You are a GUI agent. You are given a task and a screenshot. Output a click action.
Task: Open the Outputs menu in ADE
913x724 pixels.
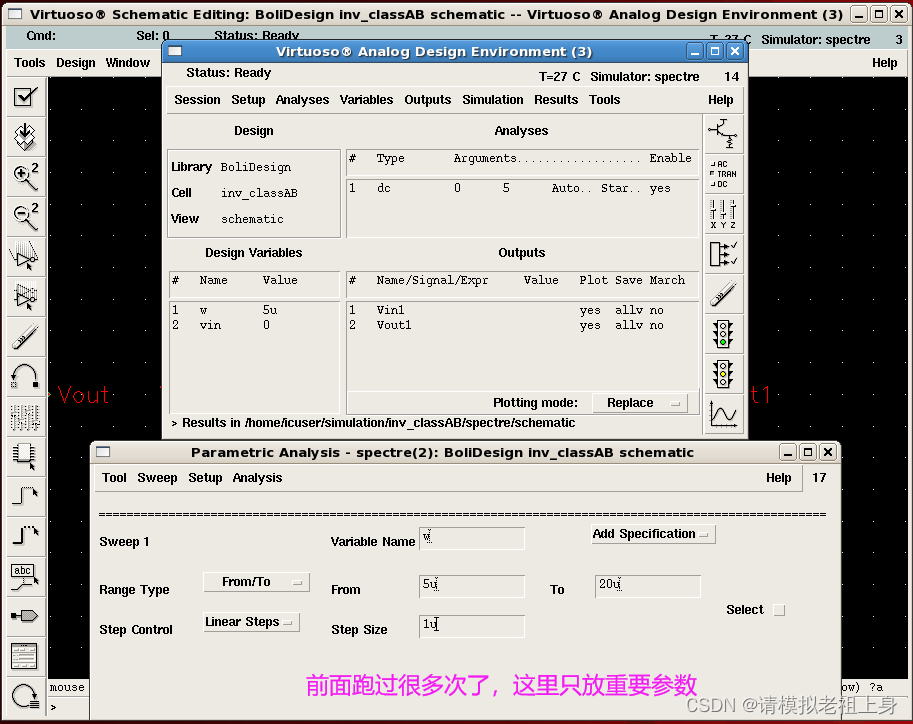point(427,100)
